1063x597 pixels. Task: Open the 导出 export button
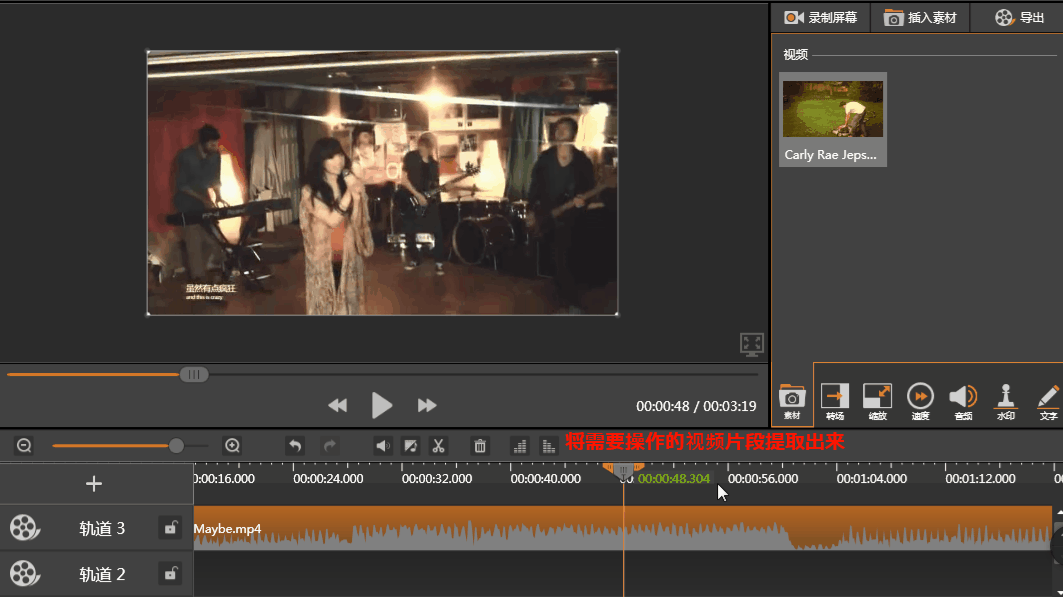1019,18
